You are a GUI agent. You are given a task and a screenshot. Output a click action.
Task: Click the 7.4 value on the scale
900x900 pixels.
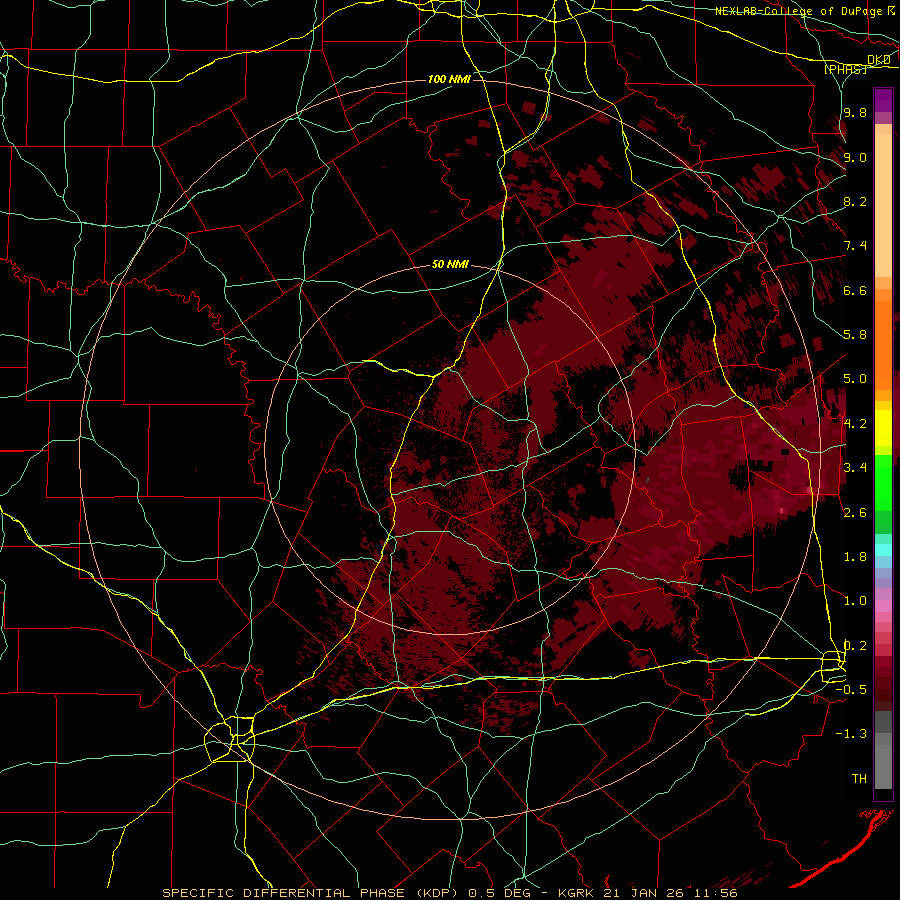tap(855, 246)
